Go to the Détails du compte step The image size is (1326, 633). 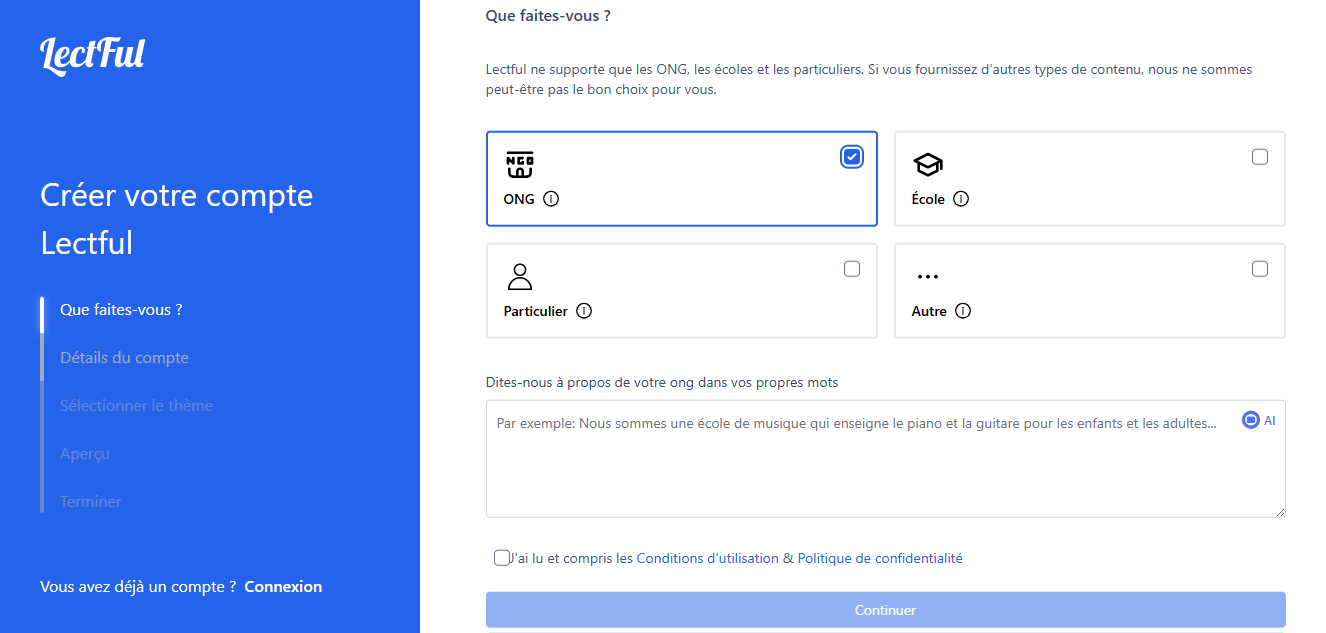[x=123, y=357]
